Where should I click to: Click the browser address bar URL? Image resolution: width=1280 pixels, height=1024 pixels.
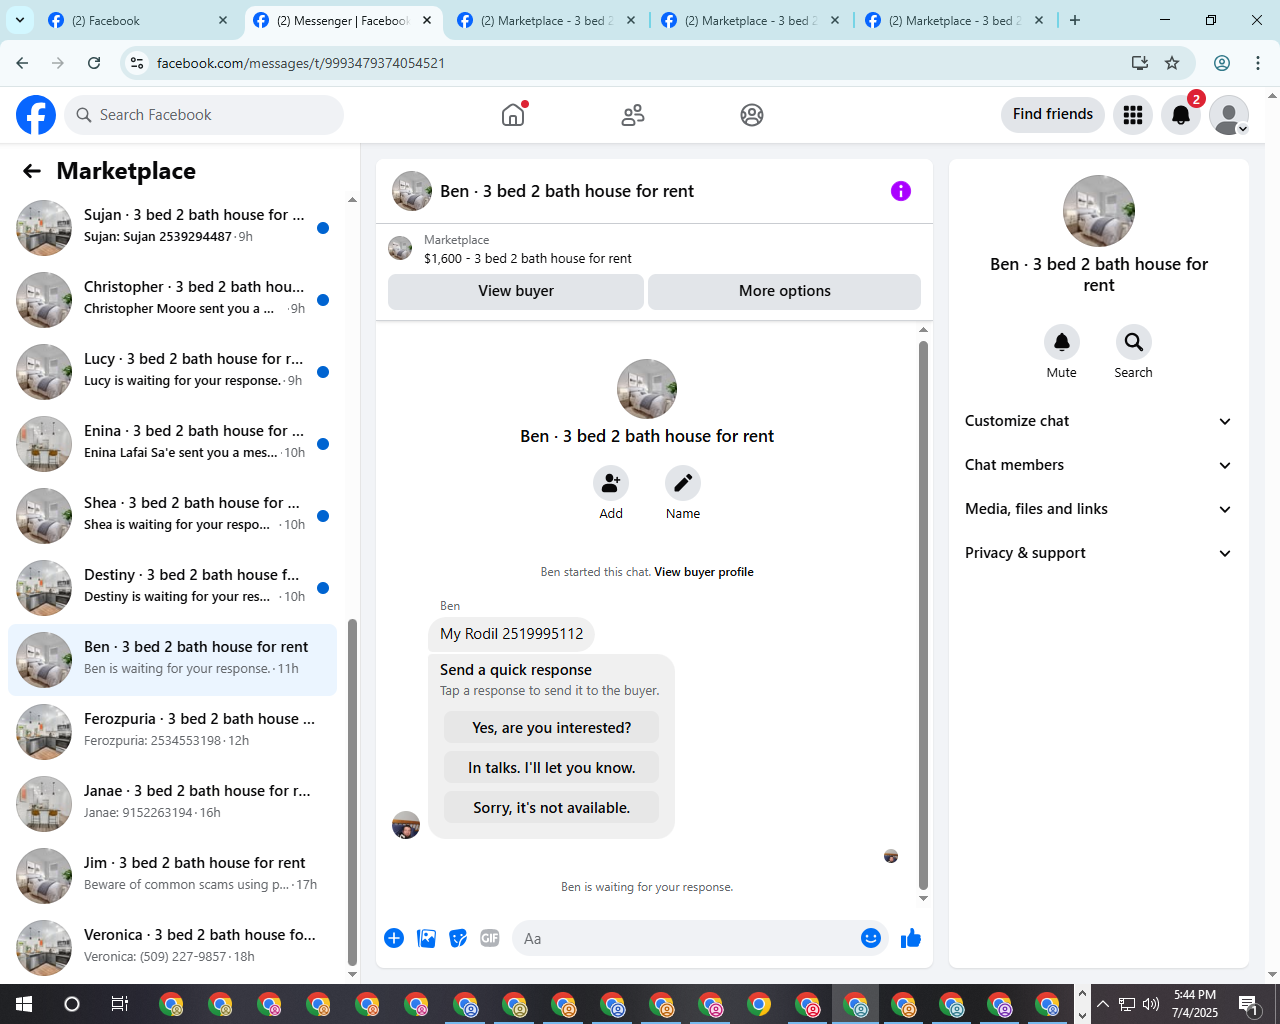coord(301,63)
